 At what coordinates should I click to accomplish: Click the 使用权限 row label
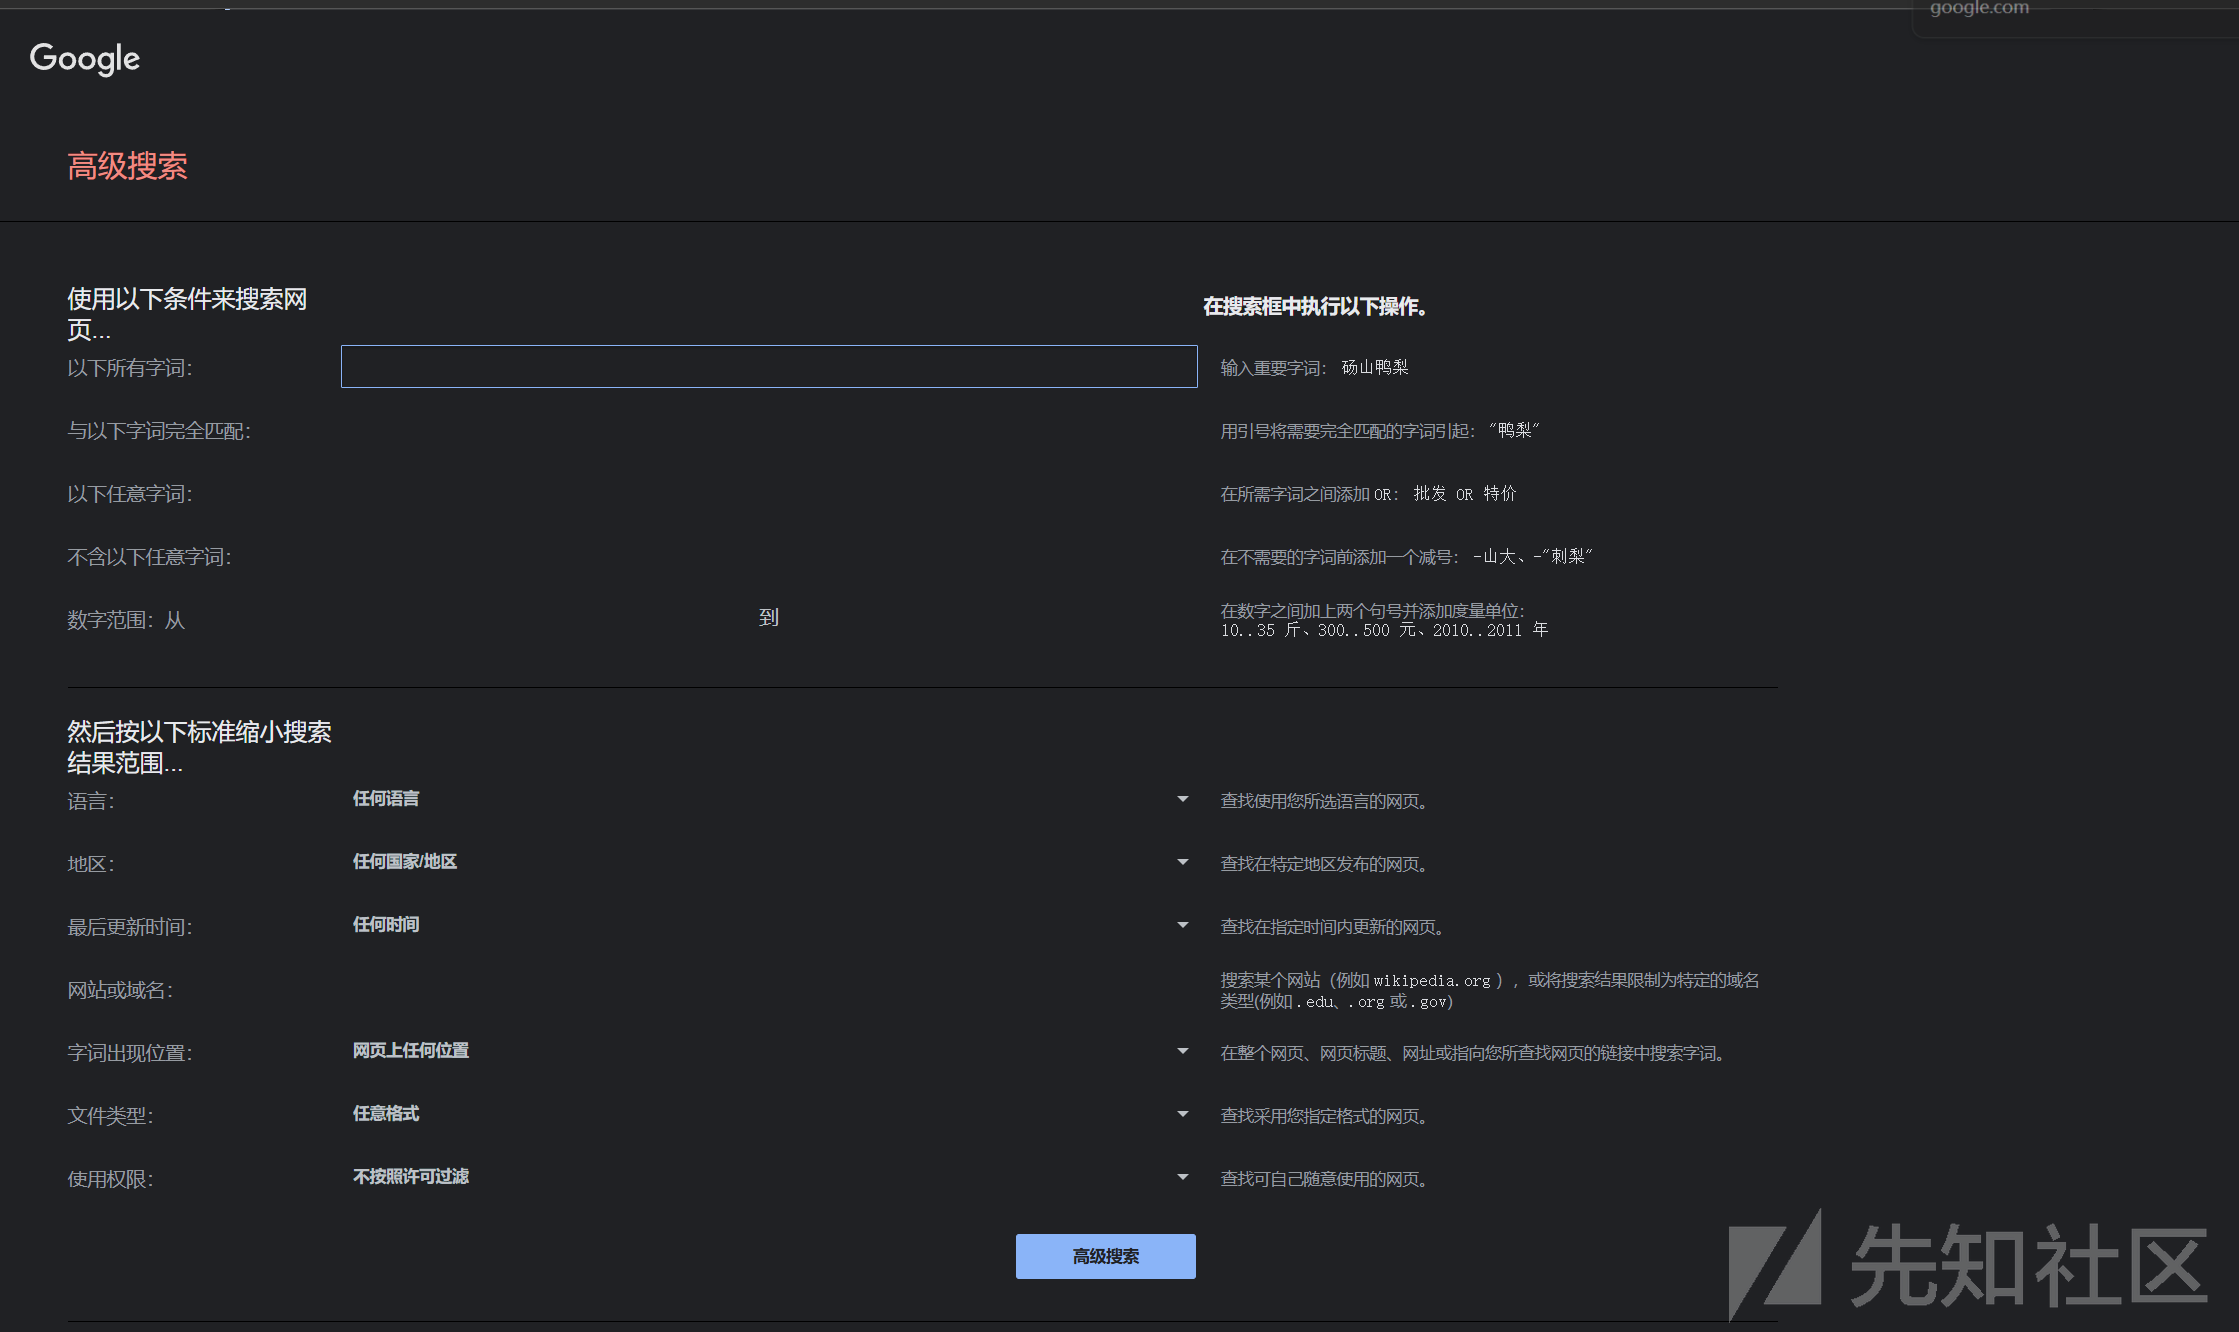110,1179
